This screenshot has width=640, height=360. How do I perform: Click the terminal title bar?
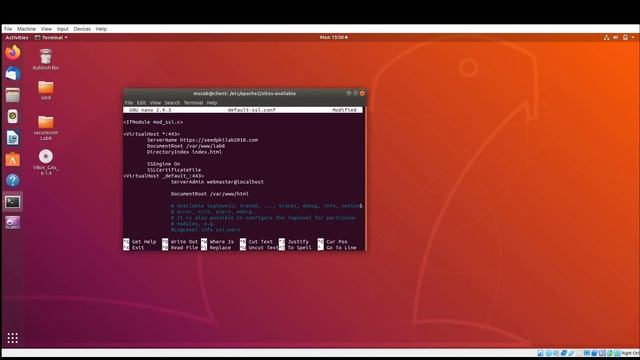click(x=244, y=93)
